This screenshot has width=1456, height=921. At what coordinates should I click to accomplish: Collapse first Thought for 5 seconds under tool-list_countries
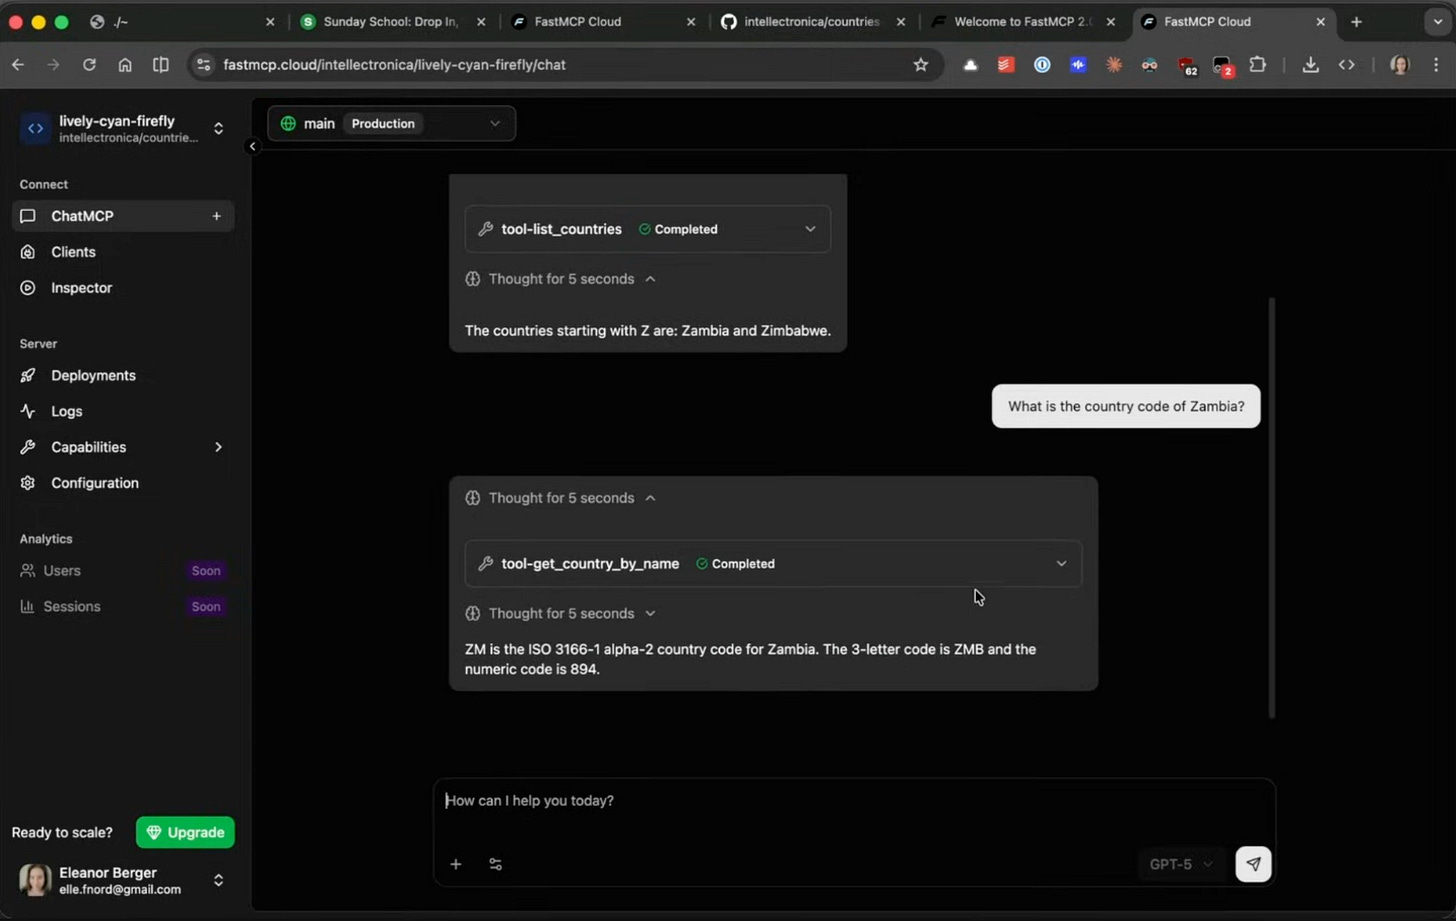[561, 279]
